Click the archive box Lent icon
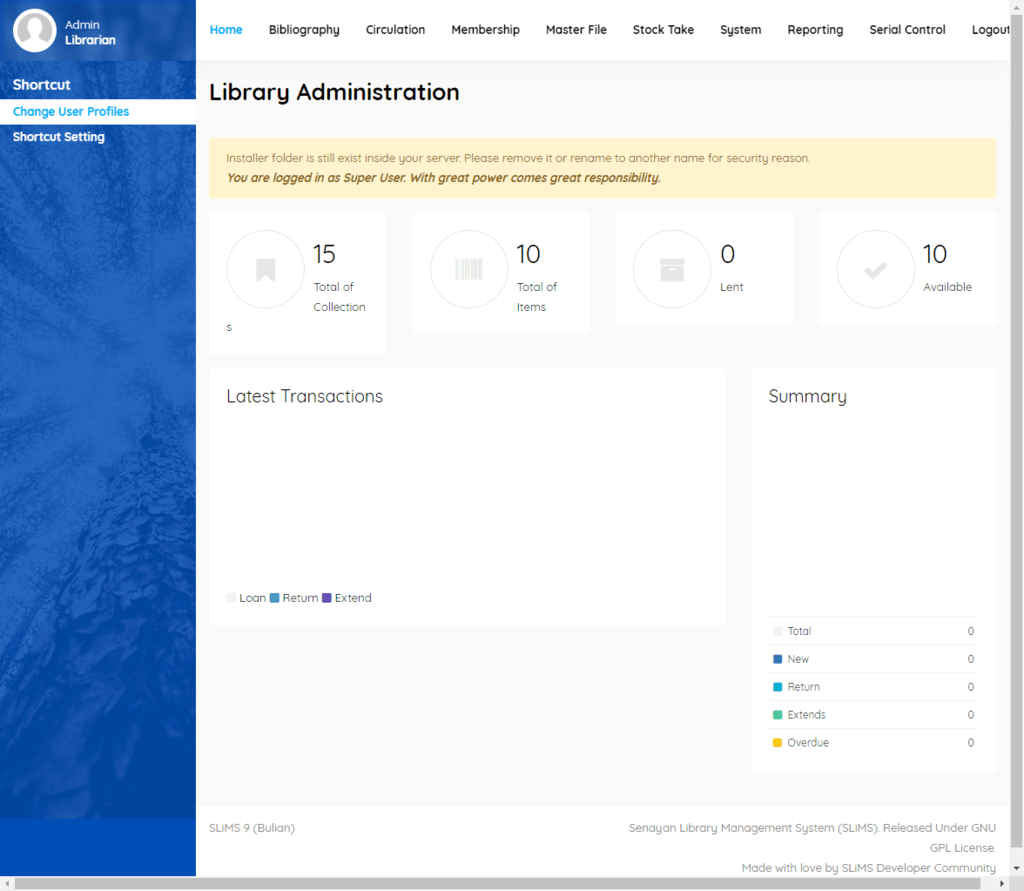The image size is (1024, 891). [x=672, y=269]
